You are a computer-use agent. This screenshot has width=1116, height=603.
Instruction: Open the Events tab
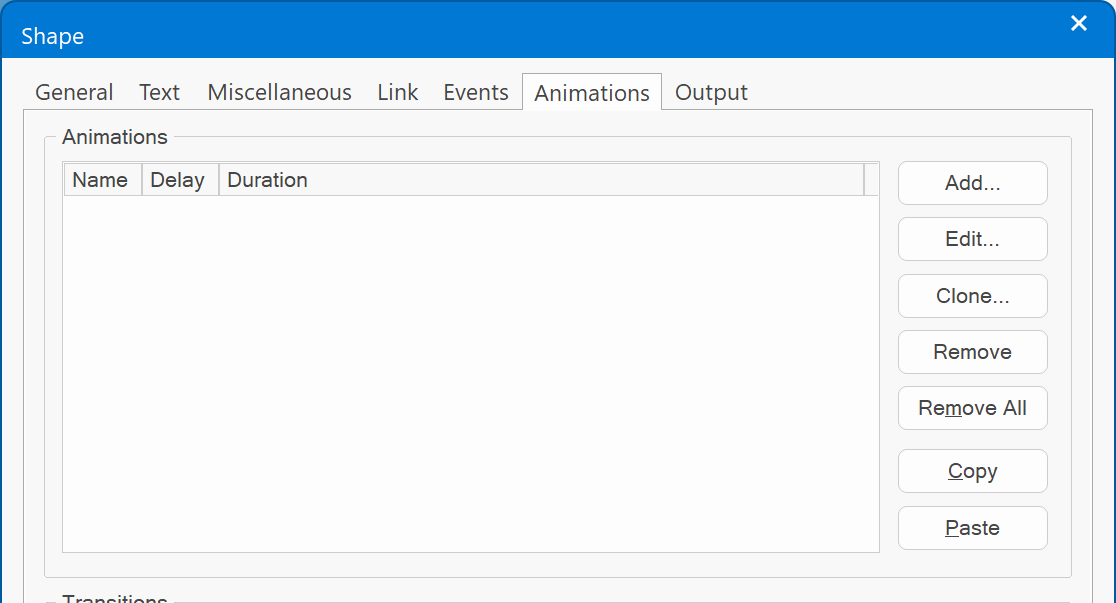tap(476, 93)
